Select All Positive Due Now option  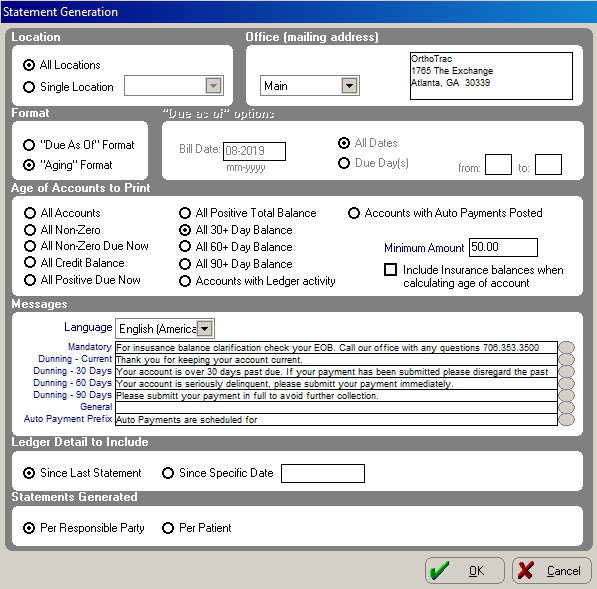(x=30, y=280)
